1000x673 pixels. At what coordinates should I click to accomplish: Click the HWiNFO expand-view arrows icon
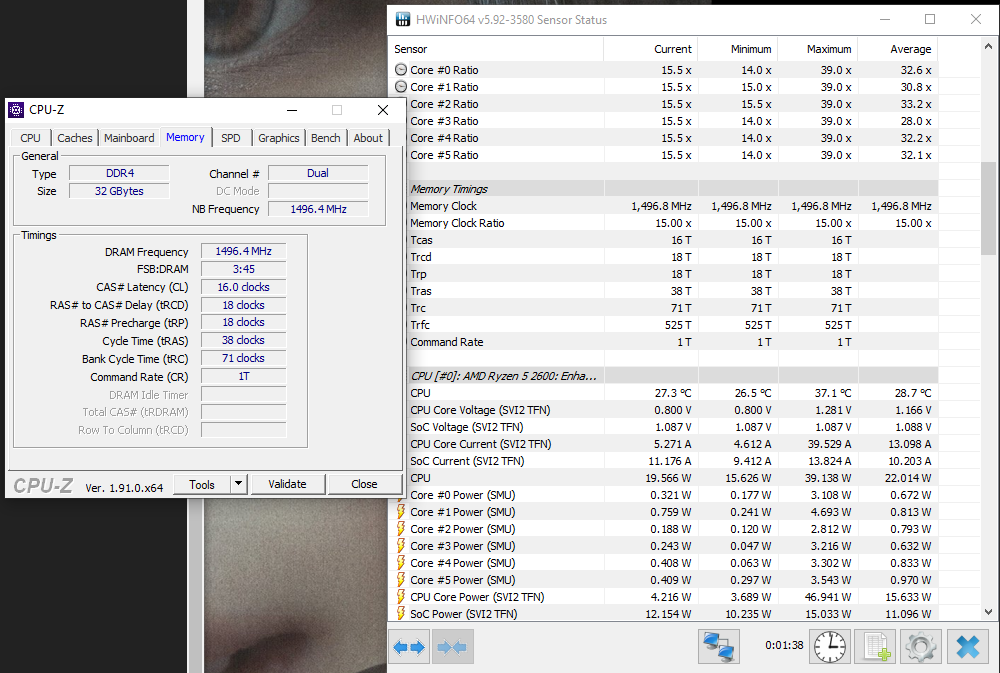[x=409, y=647]
